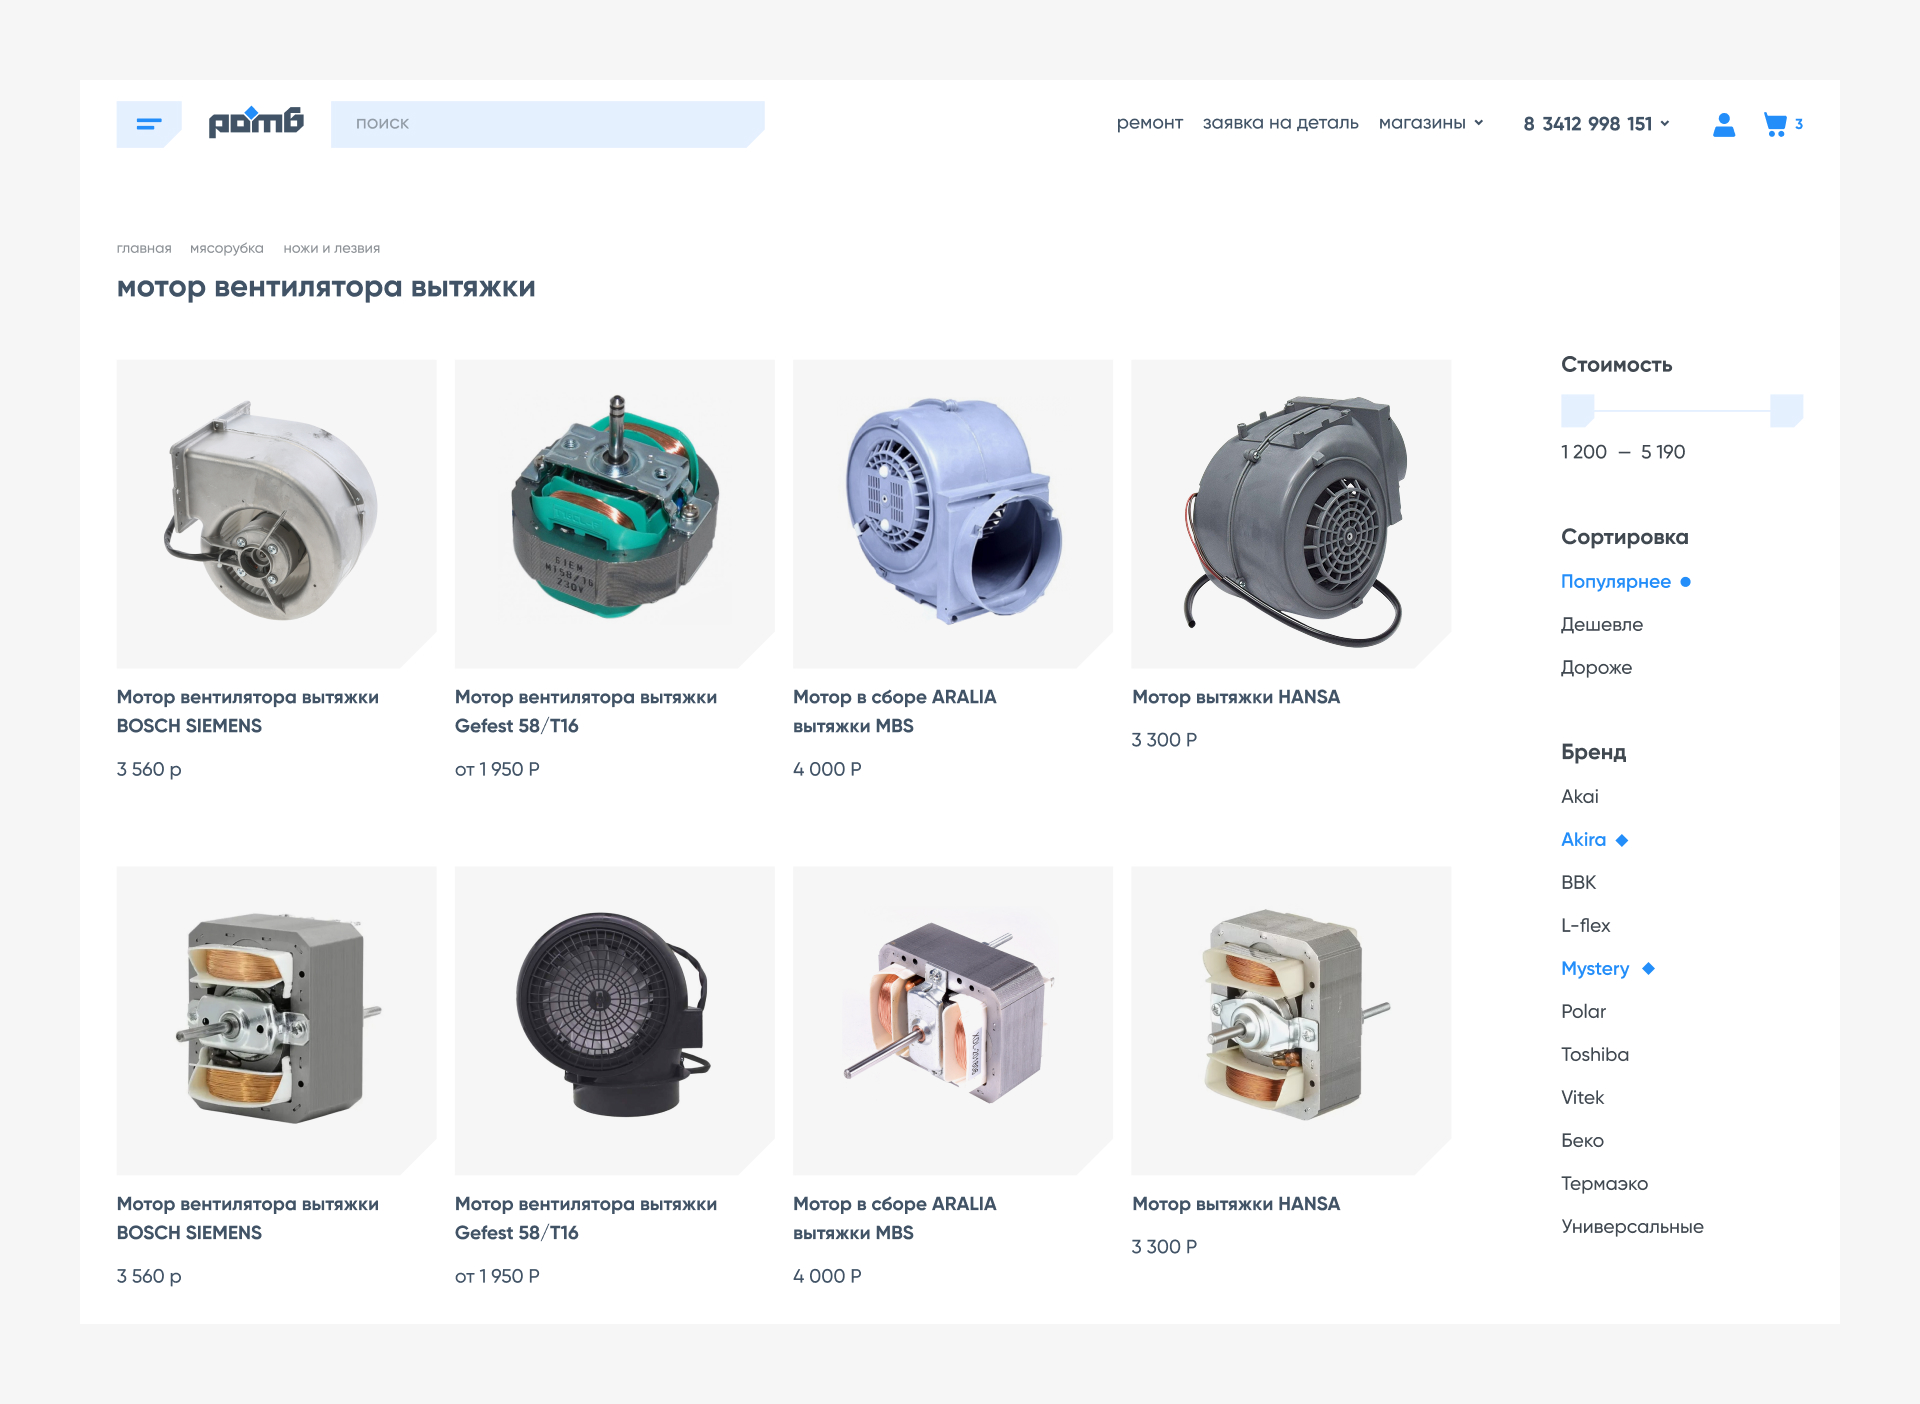Open the shopping cart icon
This screenshot has height=1404, width=1920.
click(1775, 124)
